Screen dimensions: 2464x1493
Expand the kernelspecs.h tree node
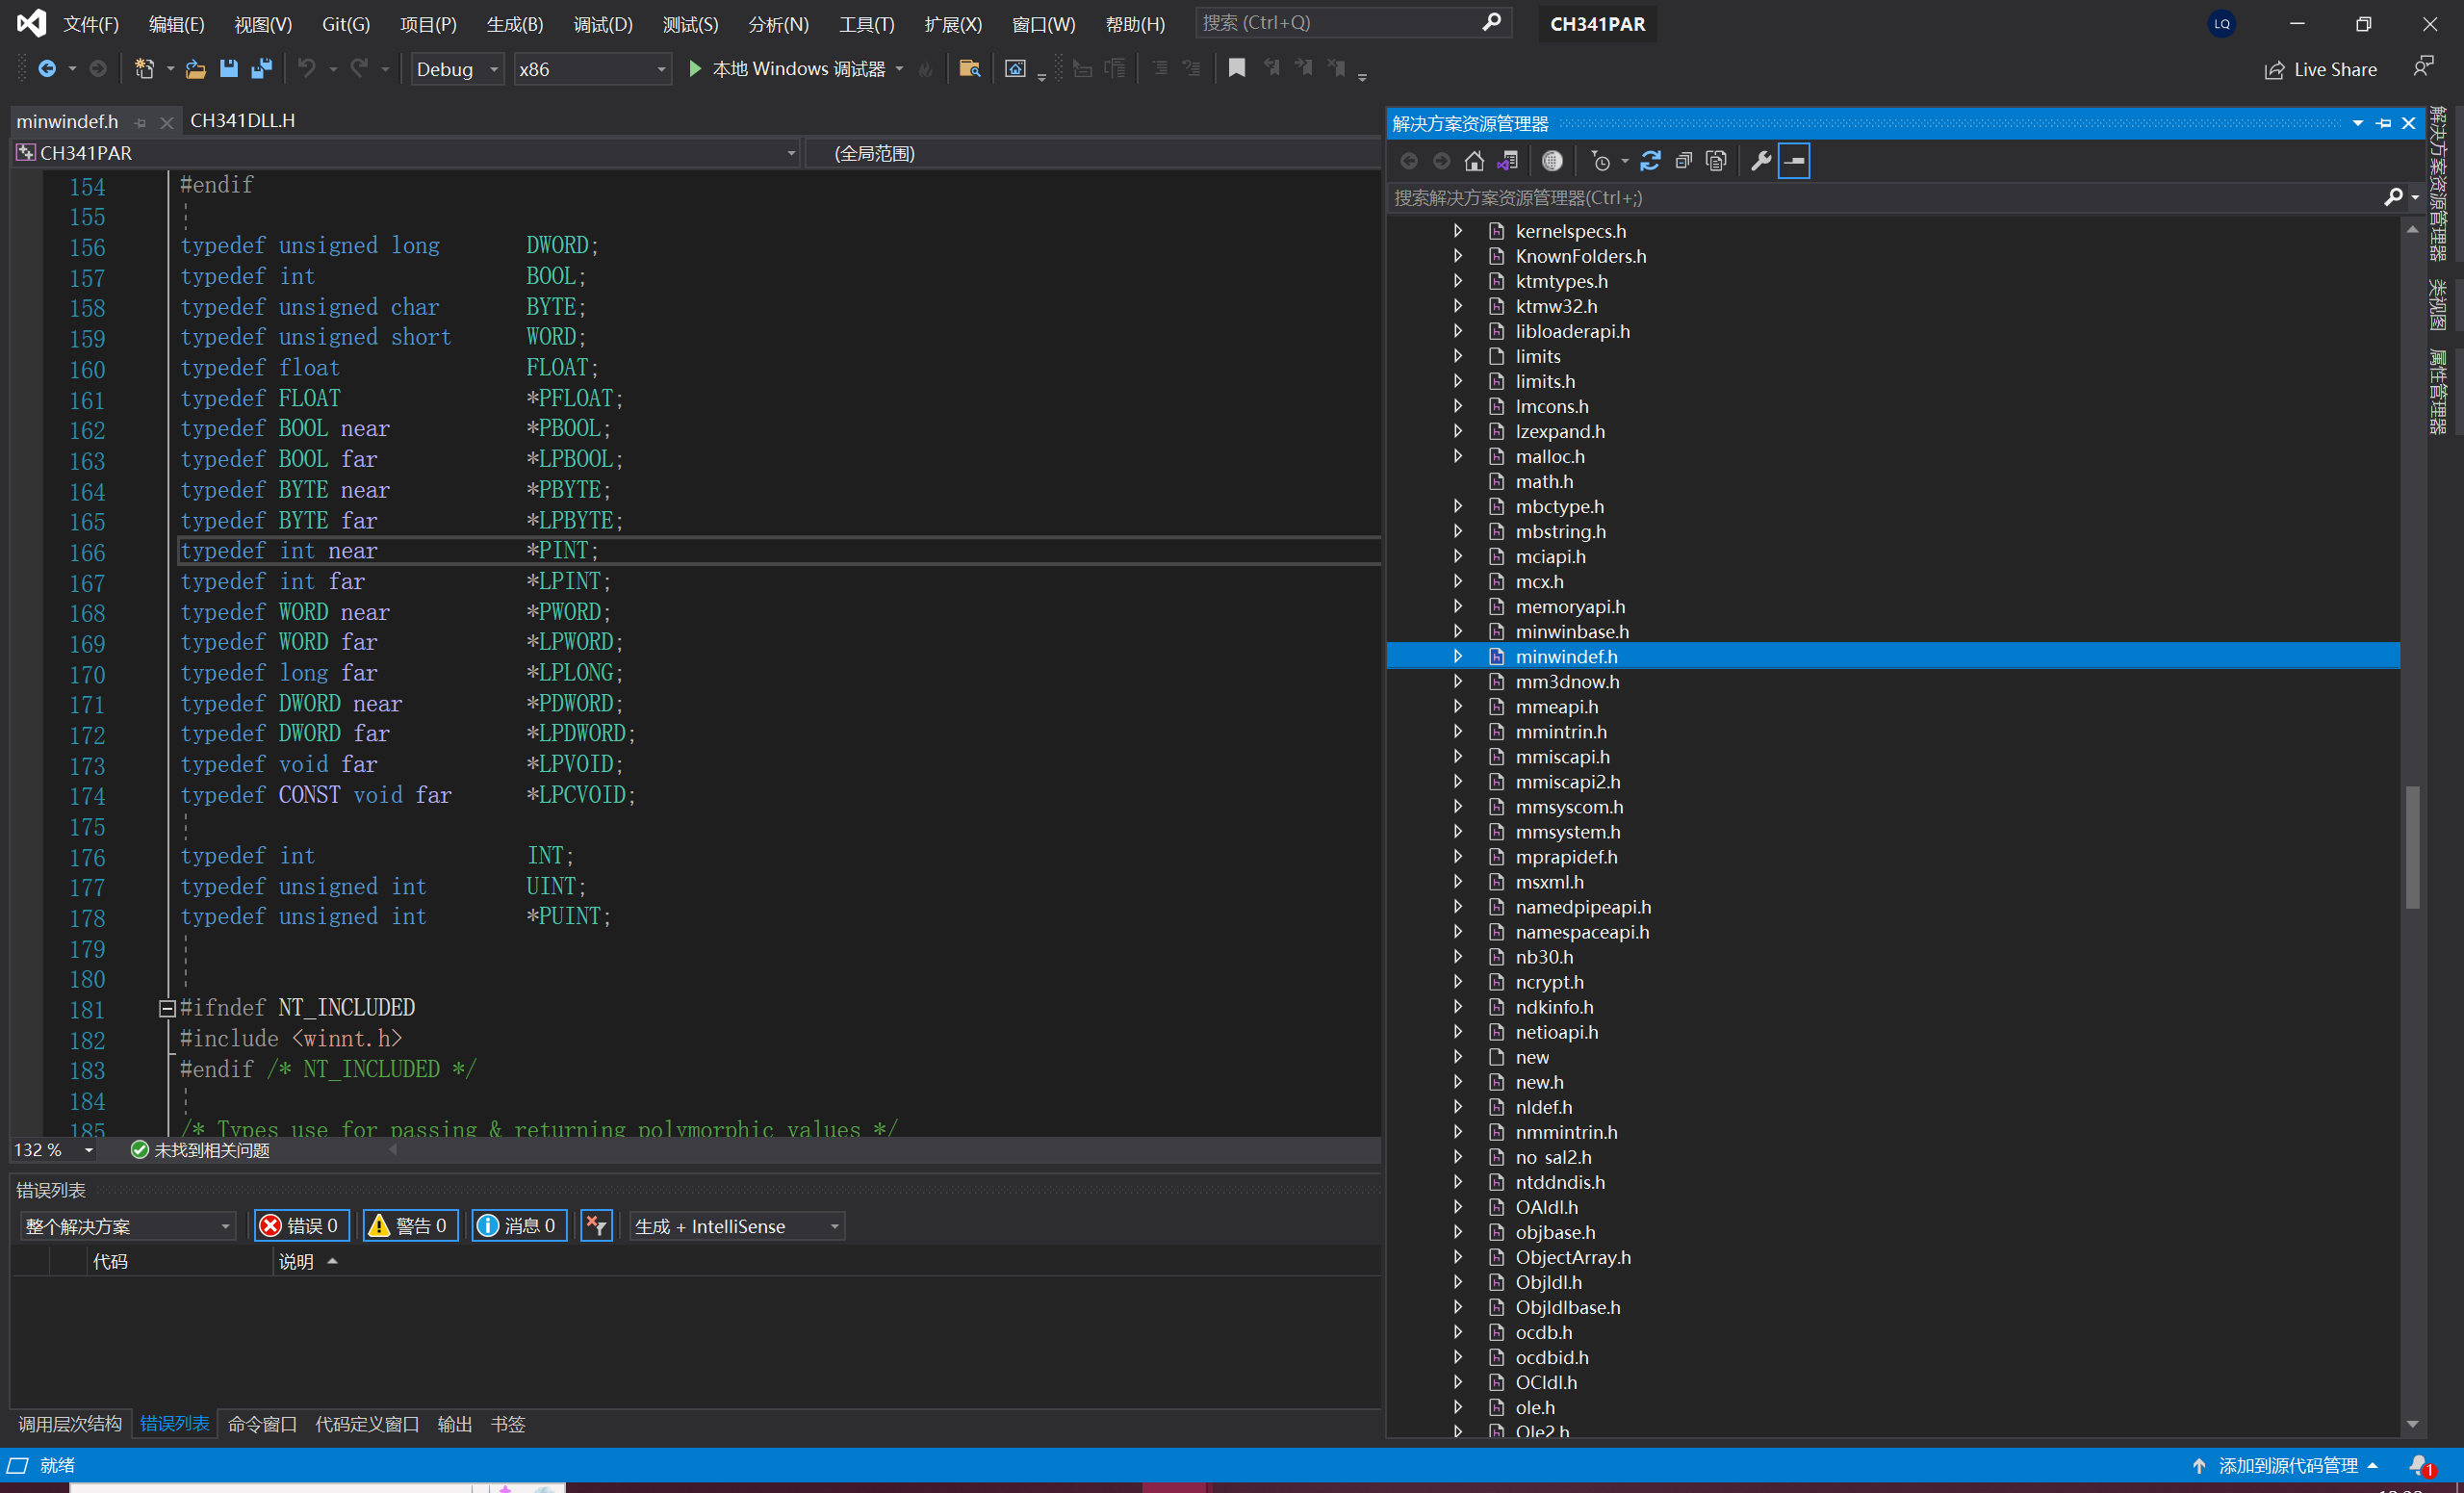click(x=1458, y=231)
